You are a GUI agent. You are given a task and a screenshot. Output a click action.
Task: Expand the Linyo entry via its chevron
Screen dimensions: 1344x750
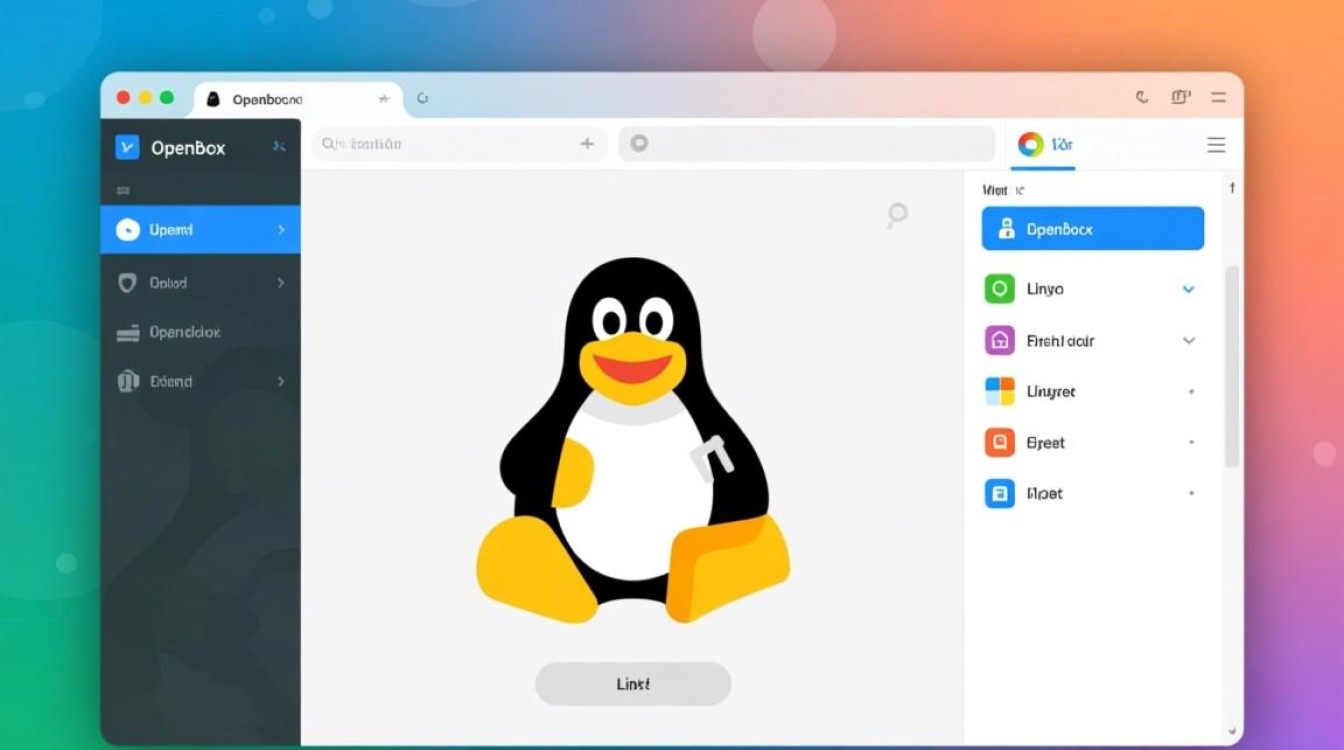point(1189,288)
